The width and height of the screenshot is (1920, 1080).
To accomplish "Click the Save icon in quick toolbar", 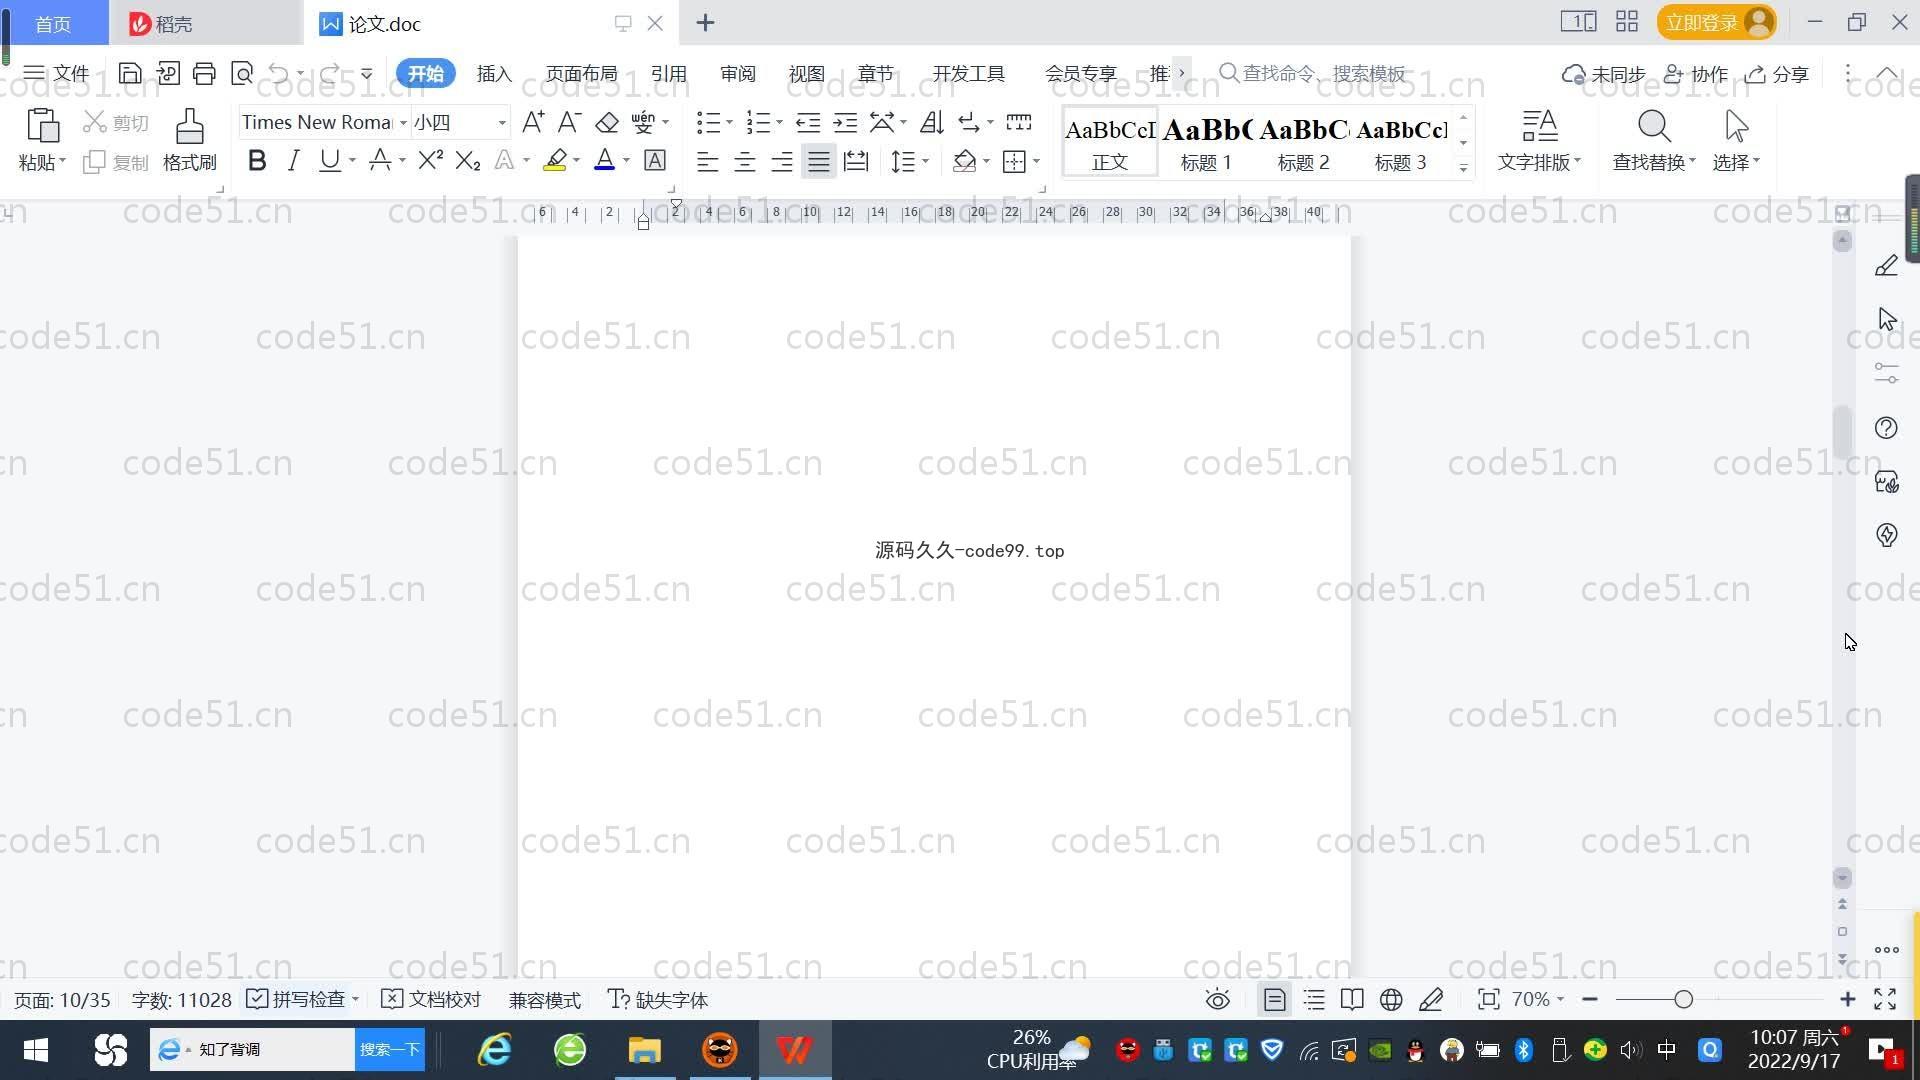I will 130,73.
